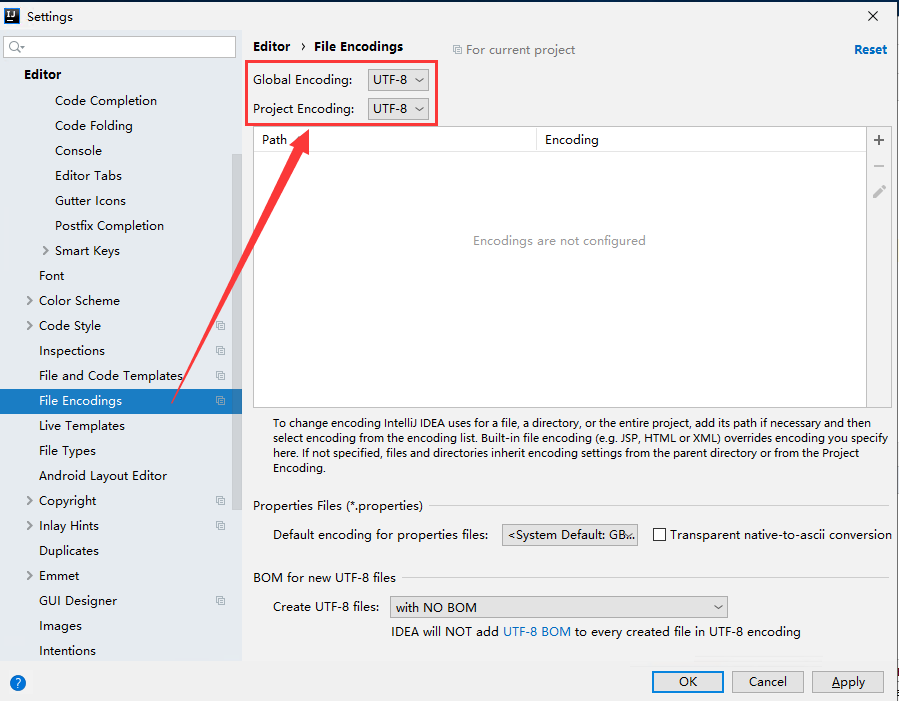The width and height of the screenshot is (899, 701).
Task: Open Console settings page
Action: pyautogui.click(x=79, y=151)
